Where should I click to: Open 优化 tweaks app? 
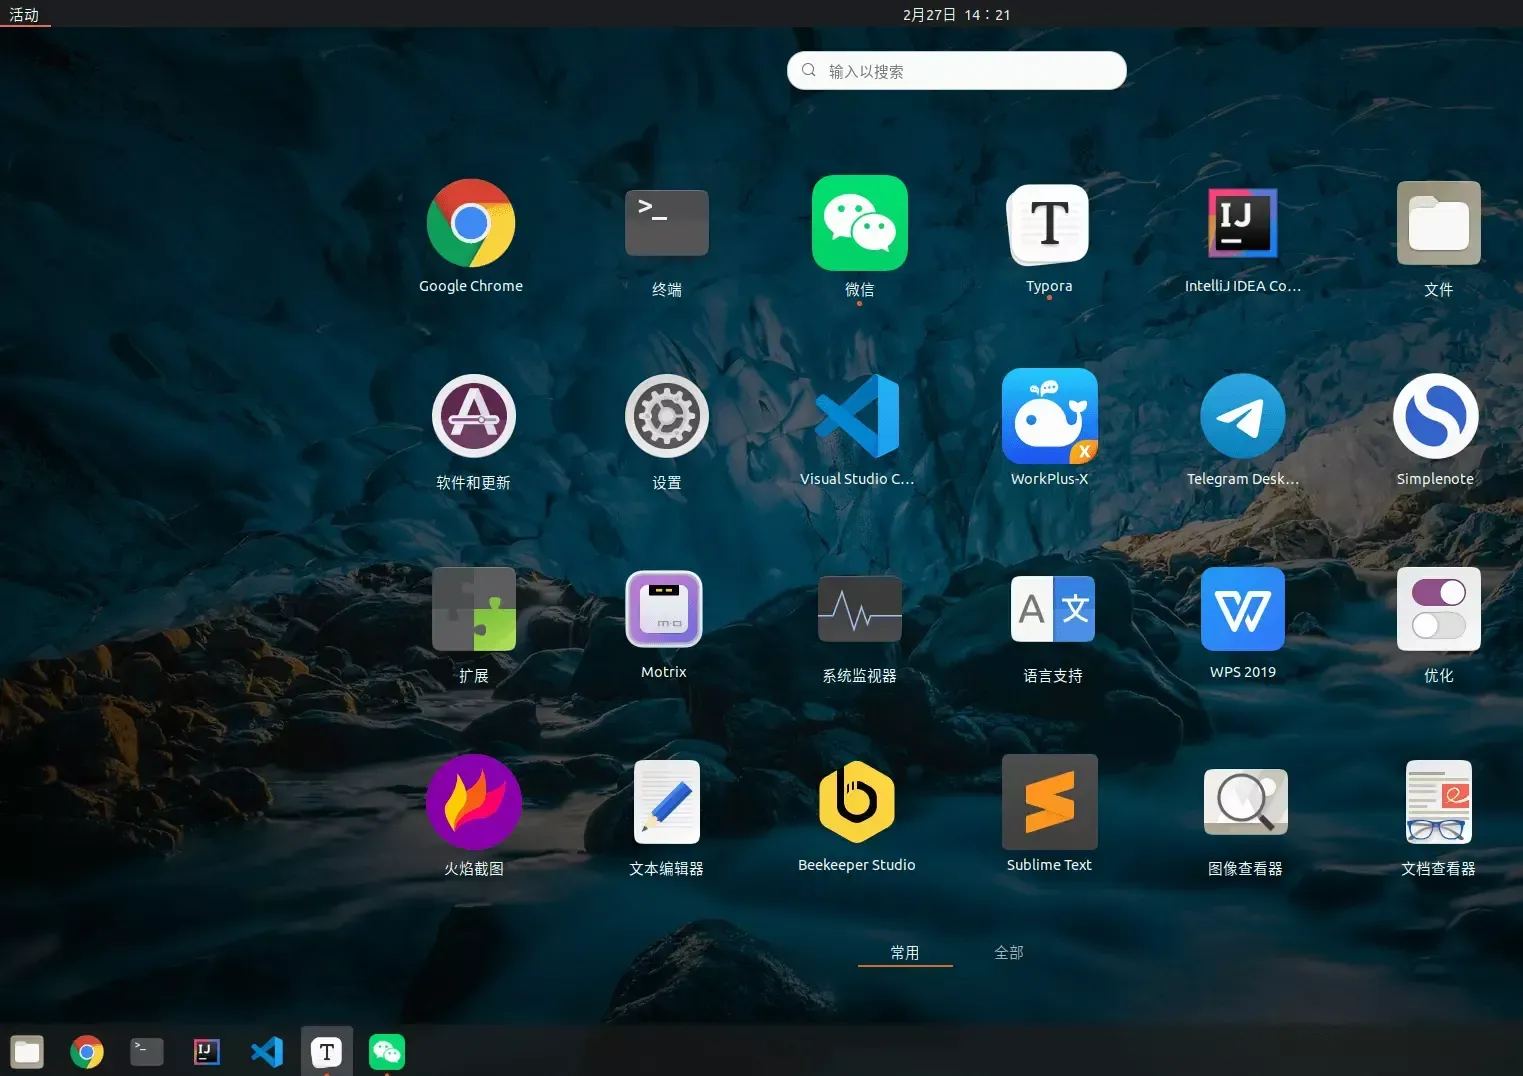click(1439, 609)
